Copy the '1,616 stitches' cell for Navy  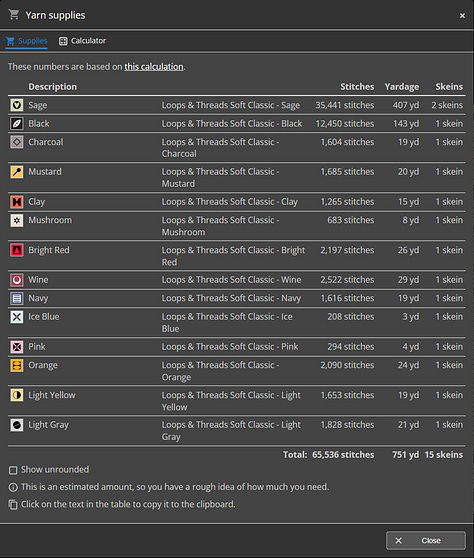[347, 298]
